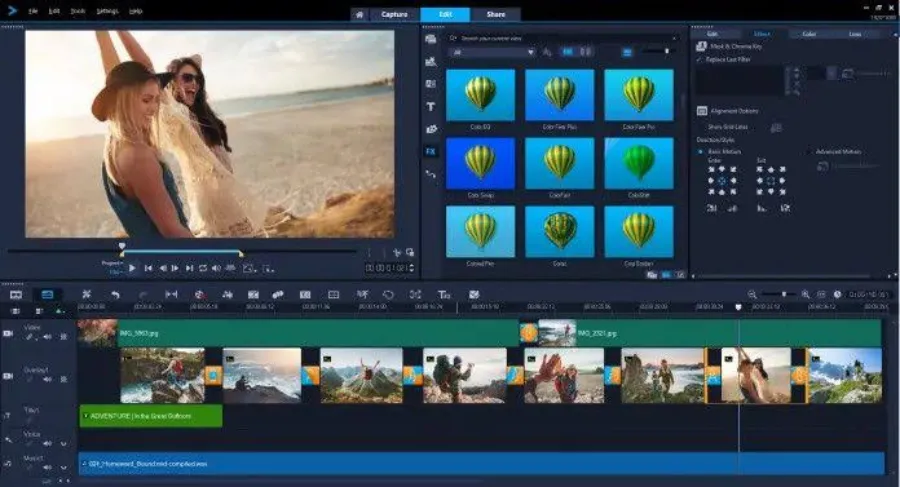Image resolution: width=900 pixels, height=487 pixels.
Task: Open the Path motion library icon
Action: 431,174
